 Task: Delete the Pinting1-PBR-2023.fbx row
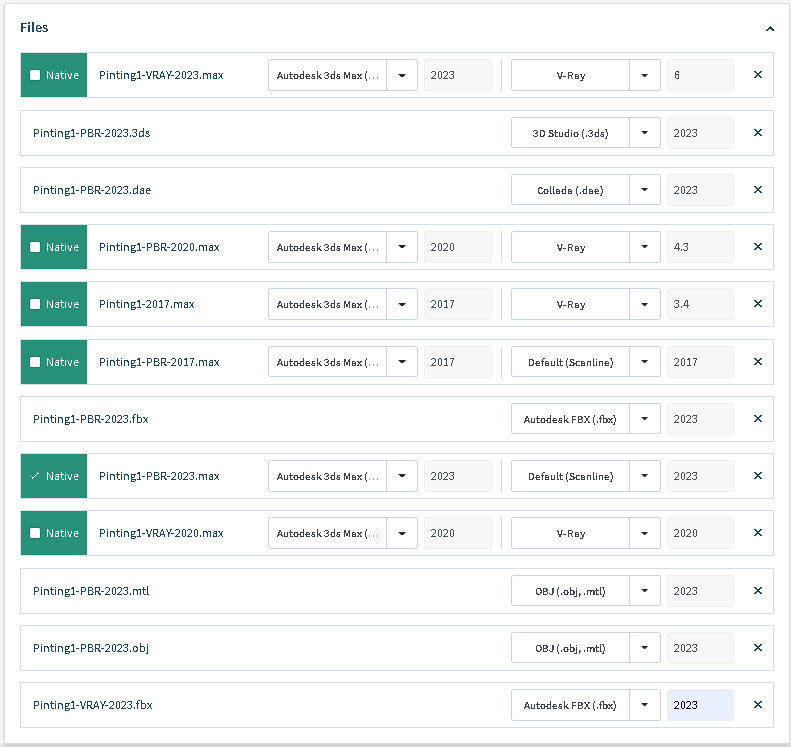757,419
